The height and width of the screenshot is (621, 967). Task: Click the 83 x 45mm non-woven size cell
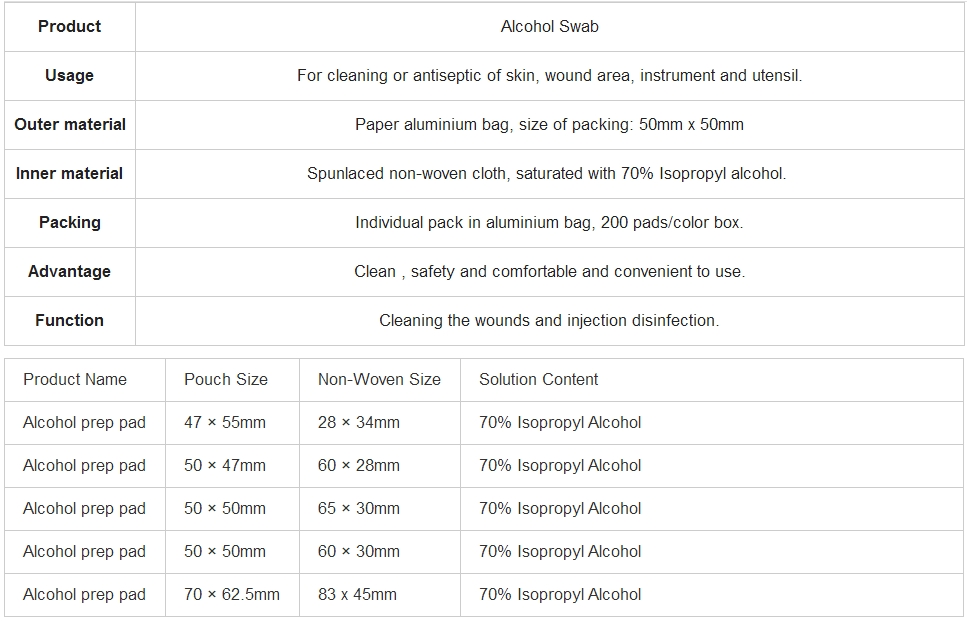click(x=357, y=594)
